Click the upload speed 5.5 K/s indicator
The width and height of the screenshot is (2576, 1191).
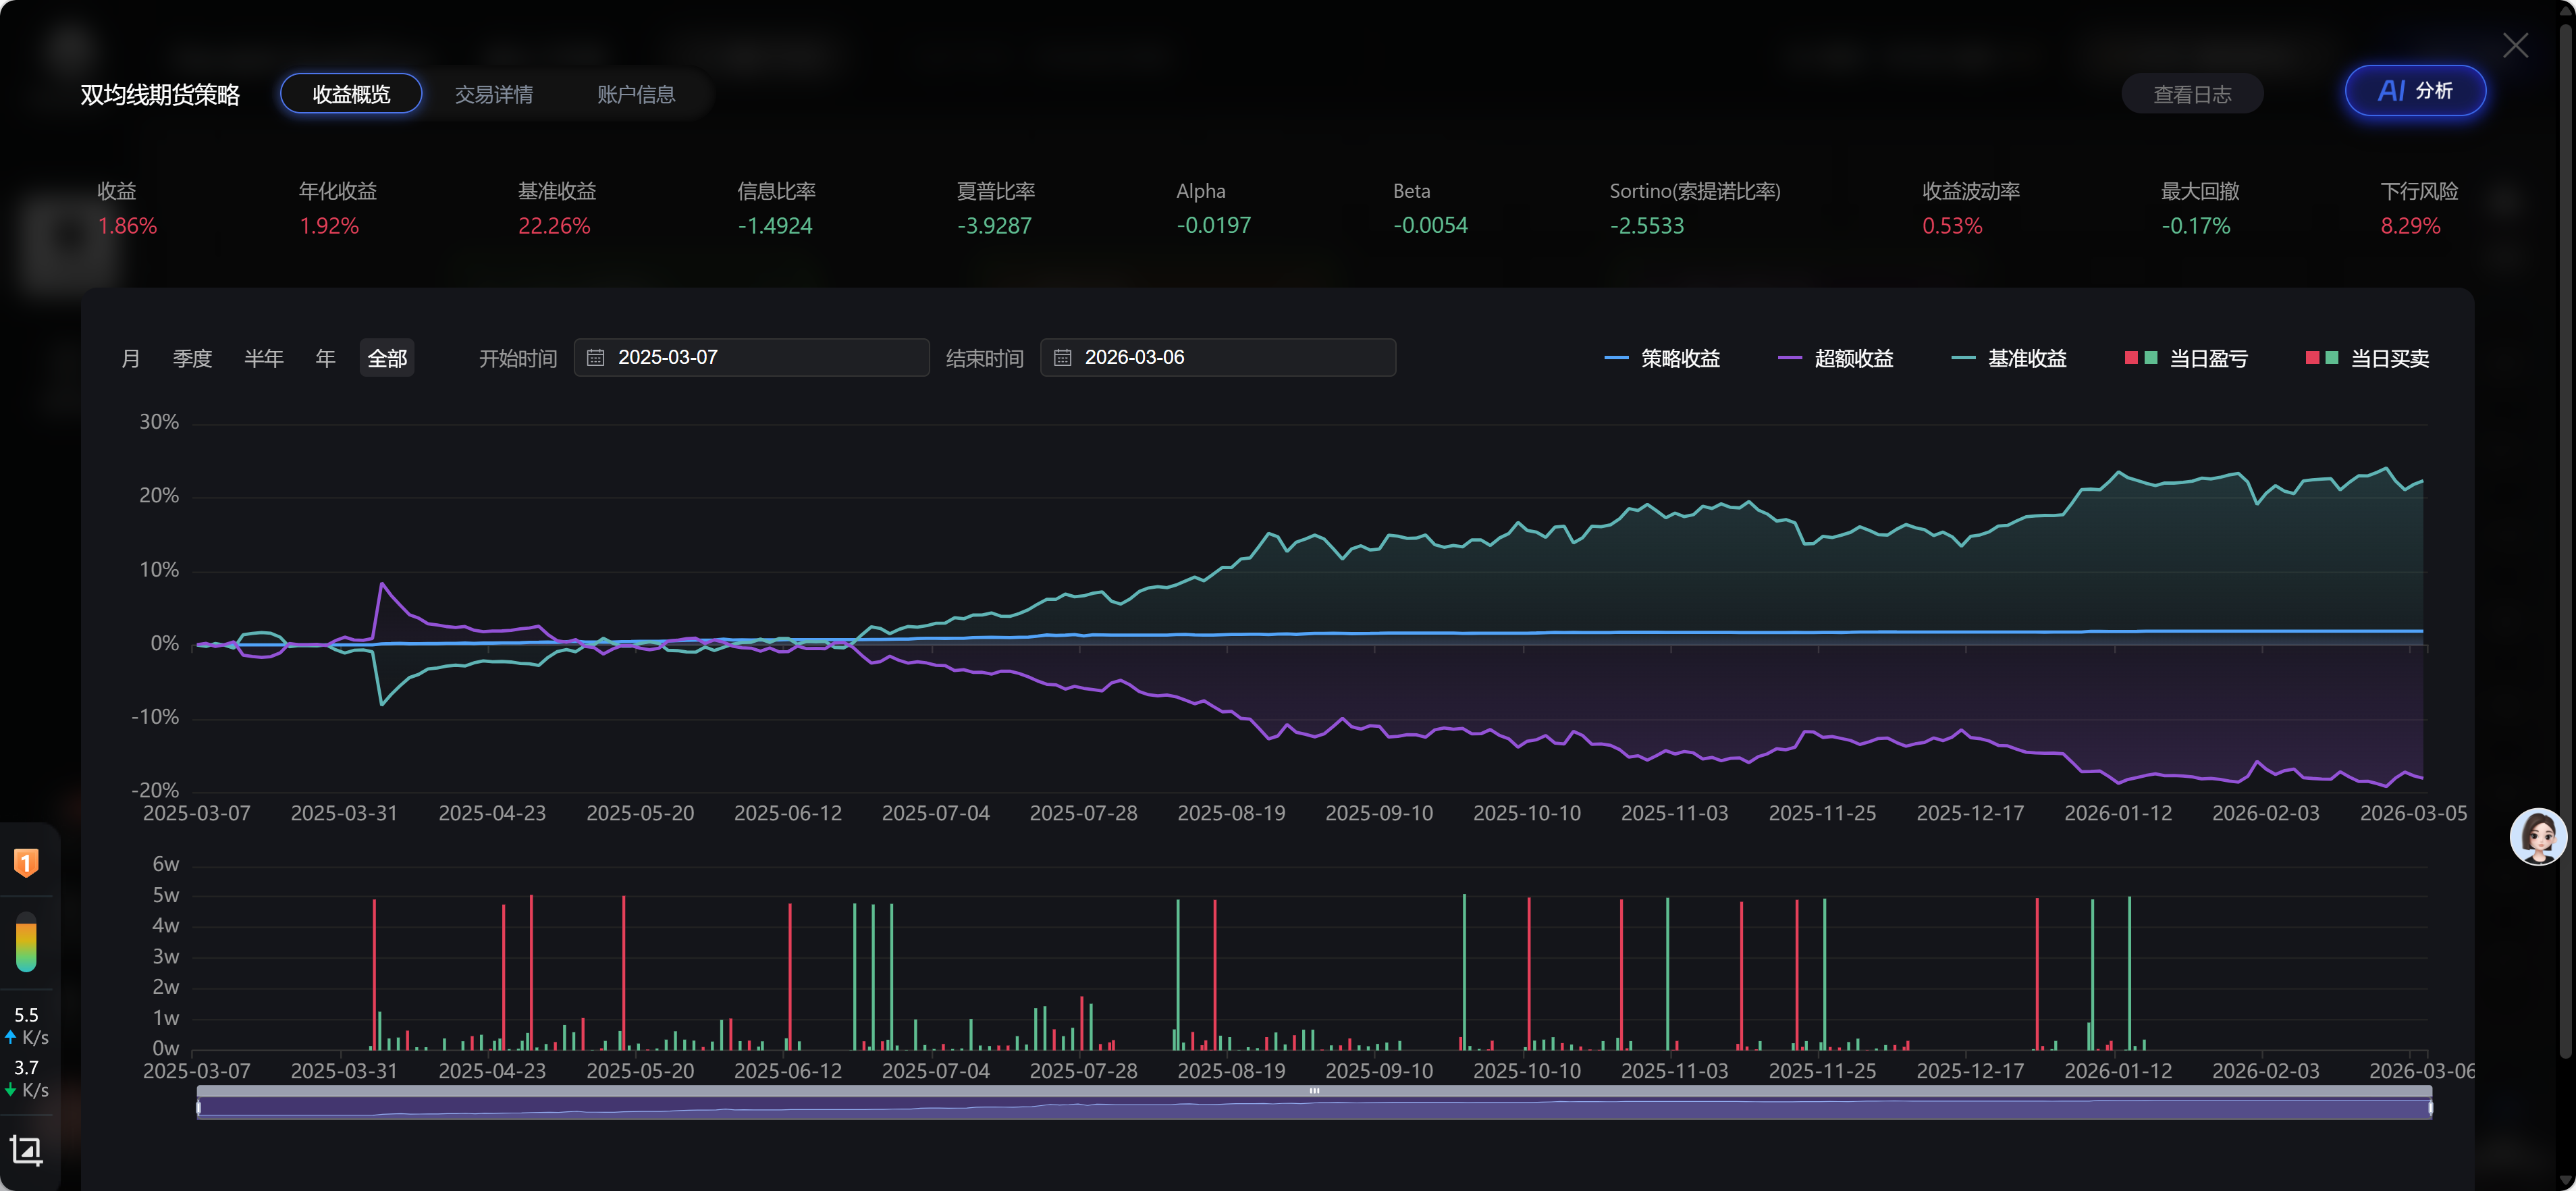pos(26,1026)
